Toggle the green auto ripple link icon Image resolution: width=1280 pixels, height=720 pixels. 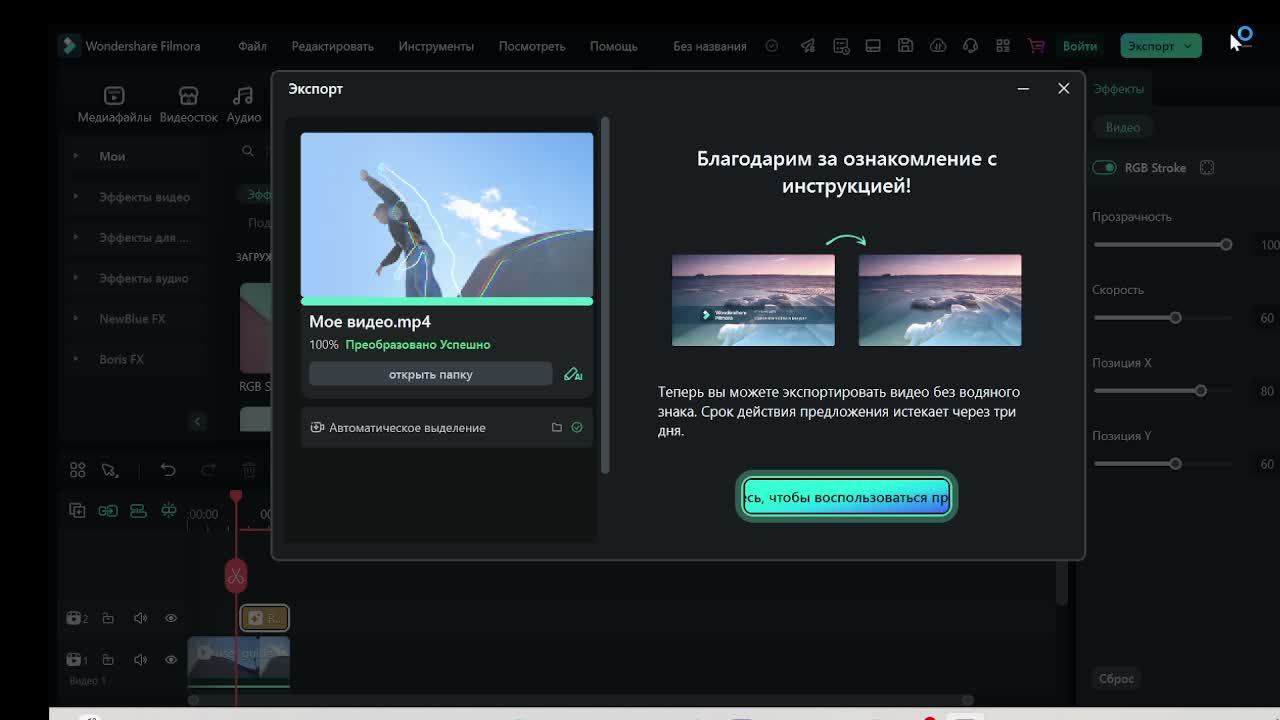tap(108, 511)
